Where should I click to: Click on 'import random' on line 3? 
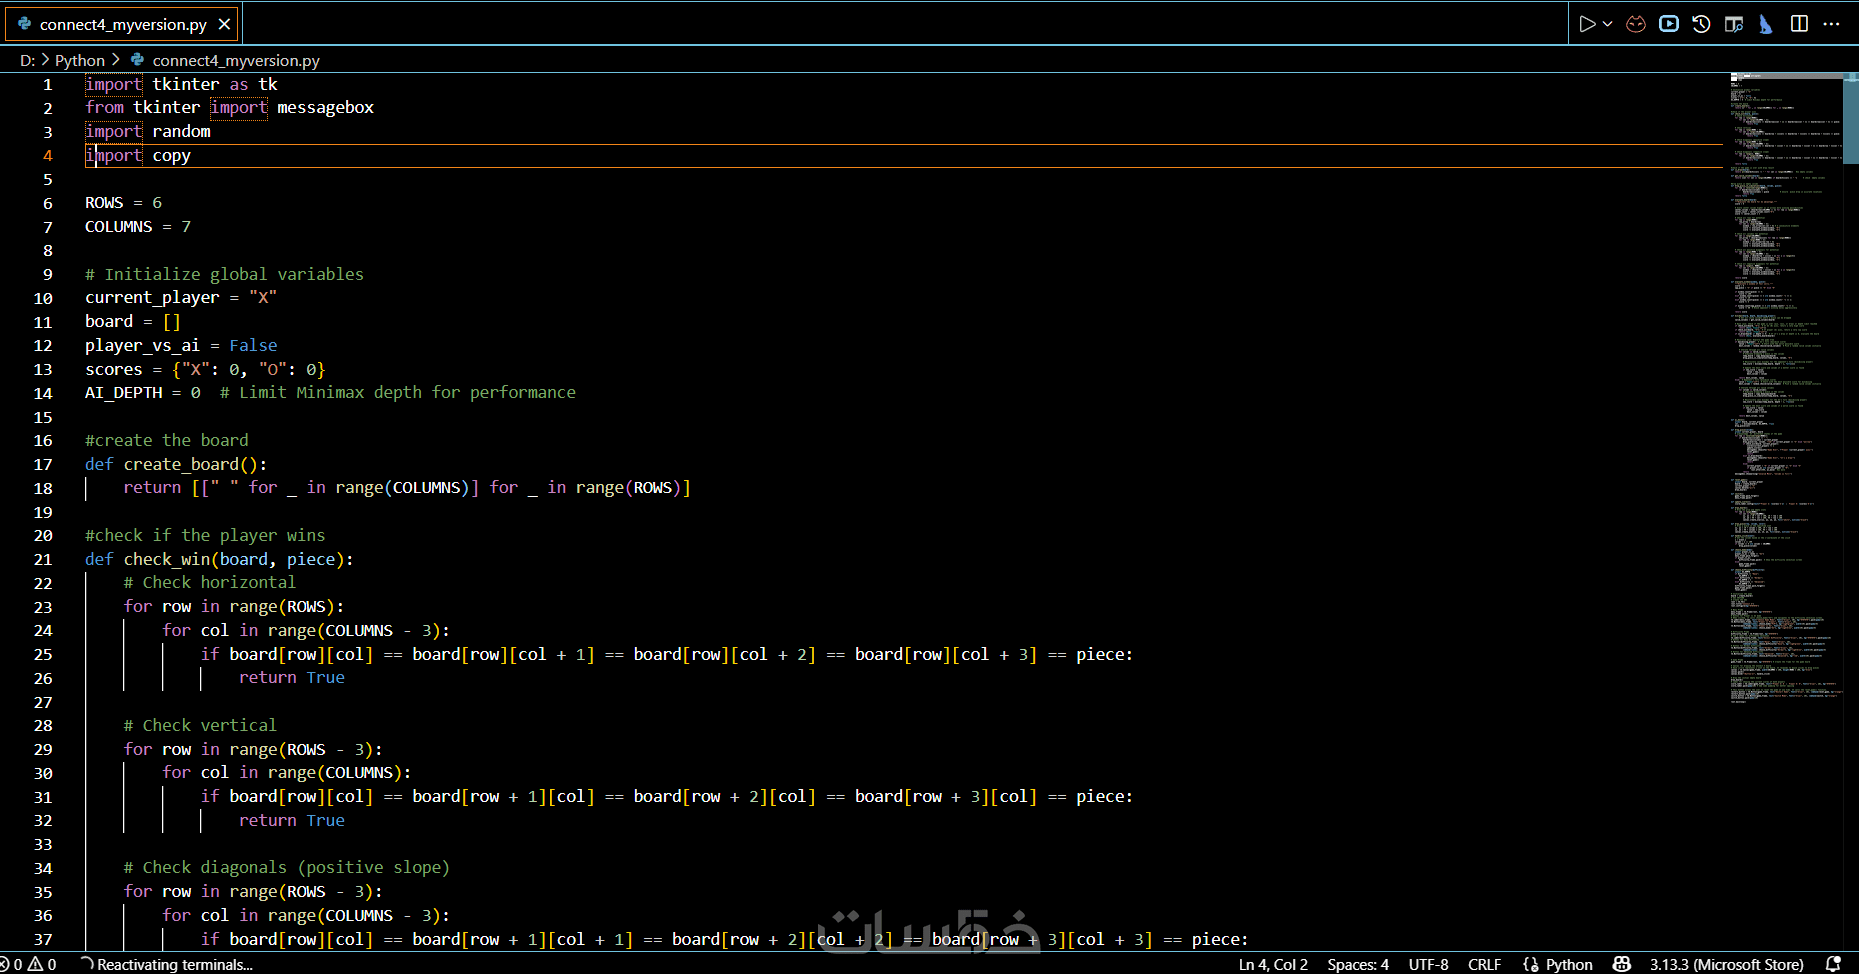tap(148, 132)
